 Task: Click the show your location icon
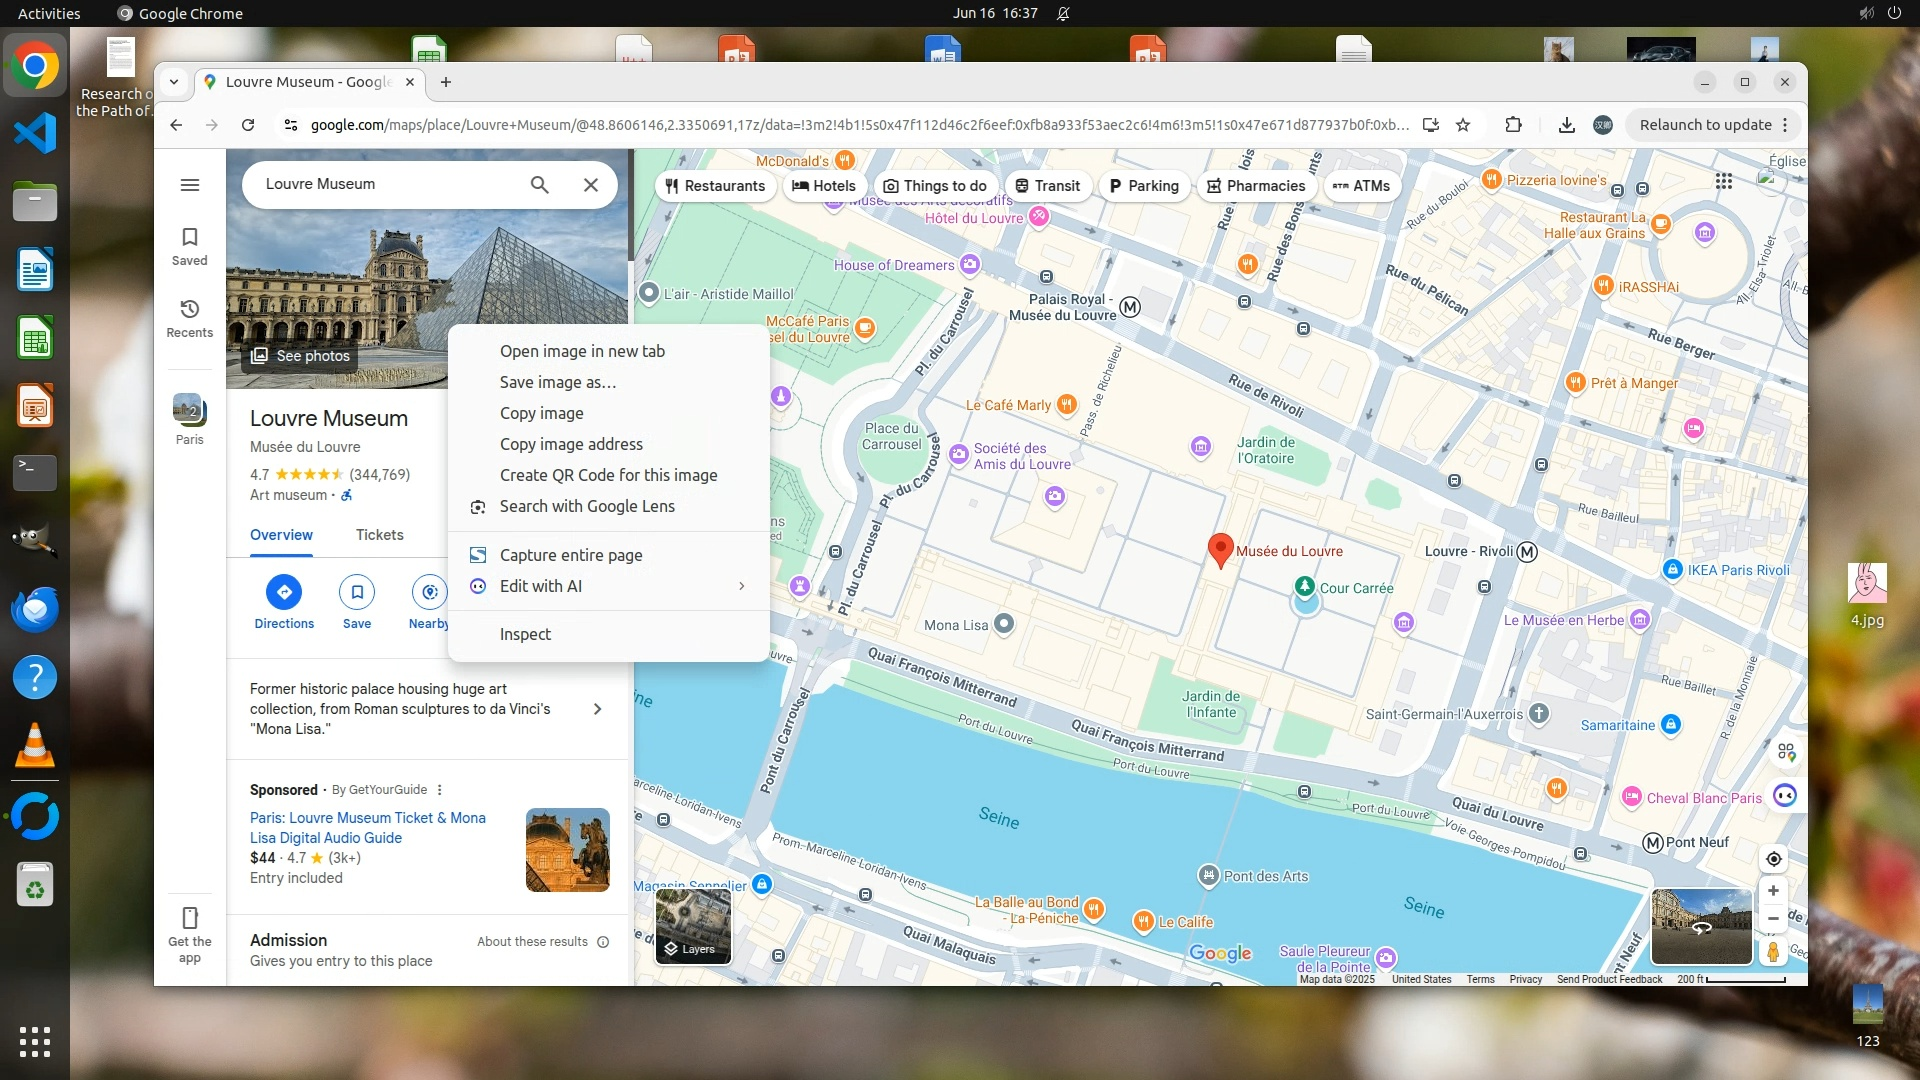pos(1773,859)
